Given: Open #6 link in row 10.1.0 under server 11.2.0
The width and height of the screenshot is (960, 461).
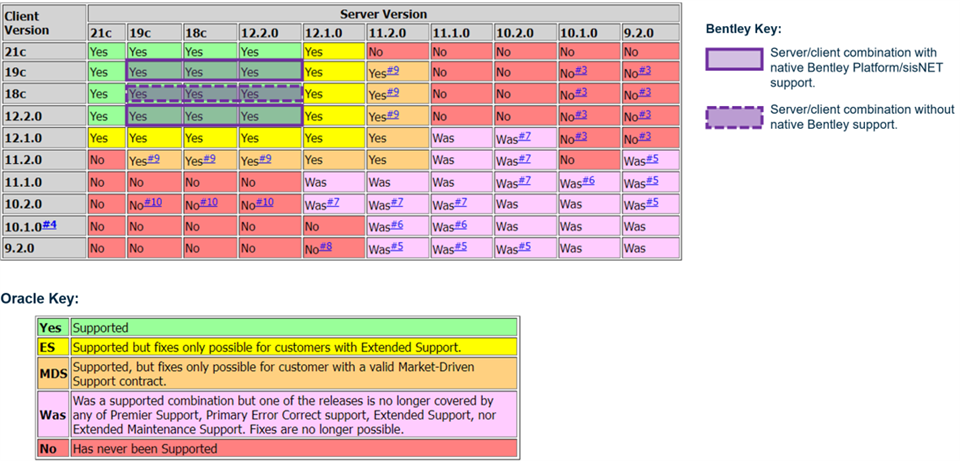Looking at the screenshot, I should (x=397, y=224).
